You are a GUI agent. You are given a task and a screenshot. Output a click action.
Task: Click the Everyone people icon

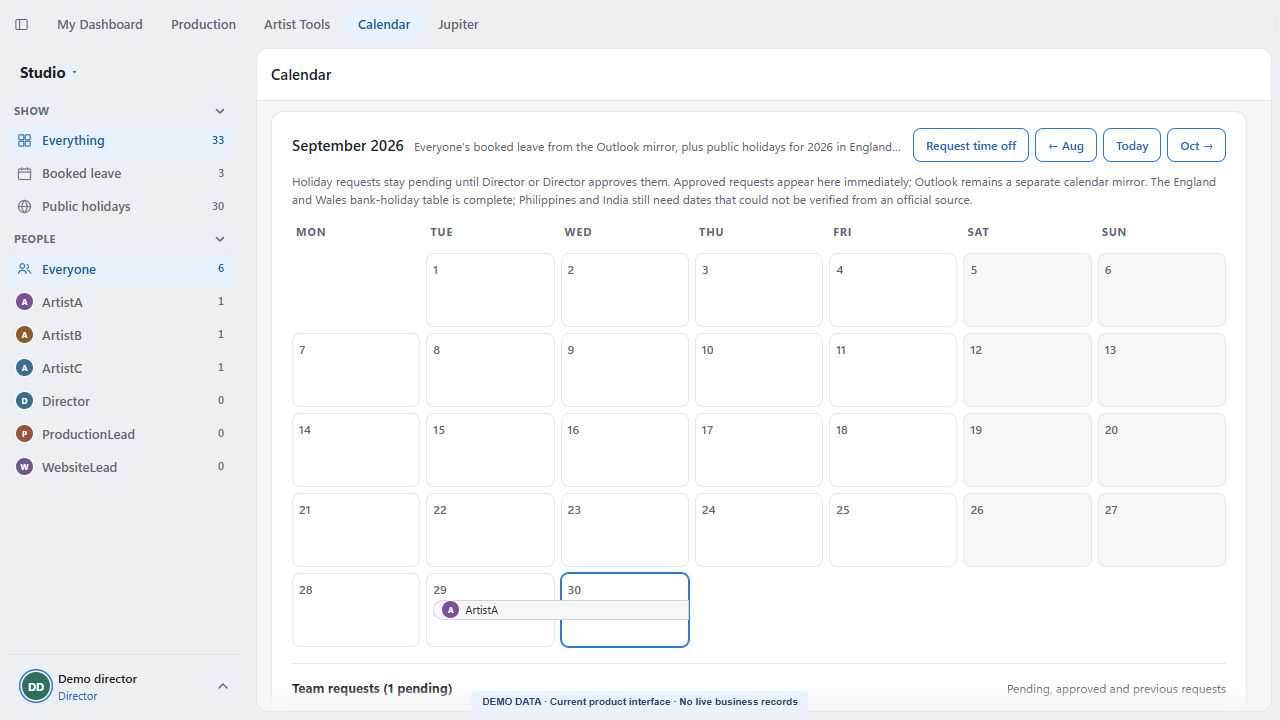25,269
